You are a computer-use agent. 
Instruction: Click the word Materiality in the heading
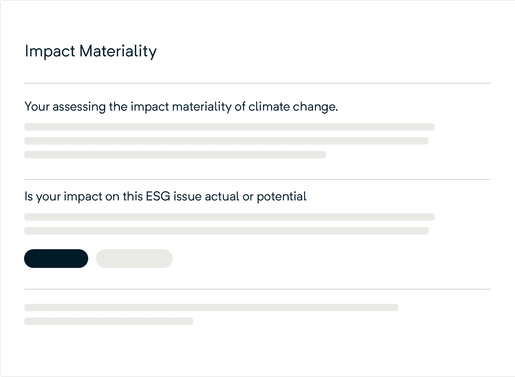click(118, 52)
